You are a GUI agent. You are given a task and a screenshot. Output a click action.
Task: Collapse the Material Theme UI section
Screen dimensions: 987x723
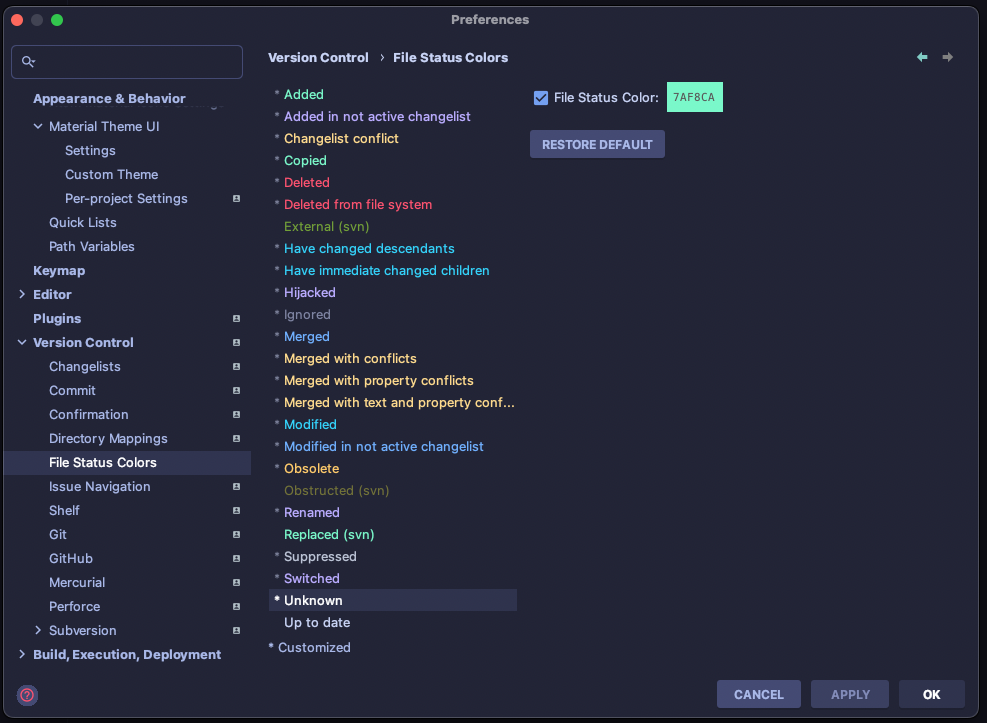pos(38,126)
